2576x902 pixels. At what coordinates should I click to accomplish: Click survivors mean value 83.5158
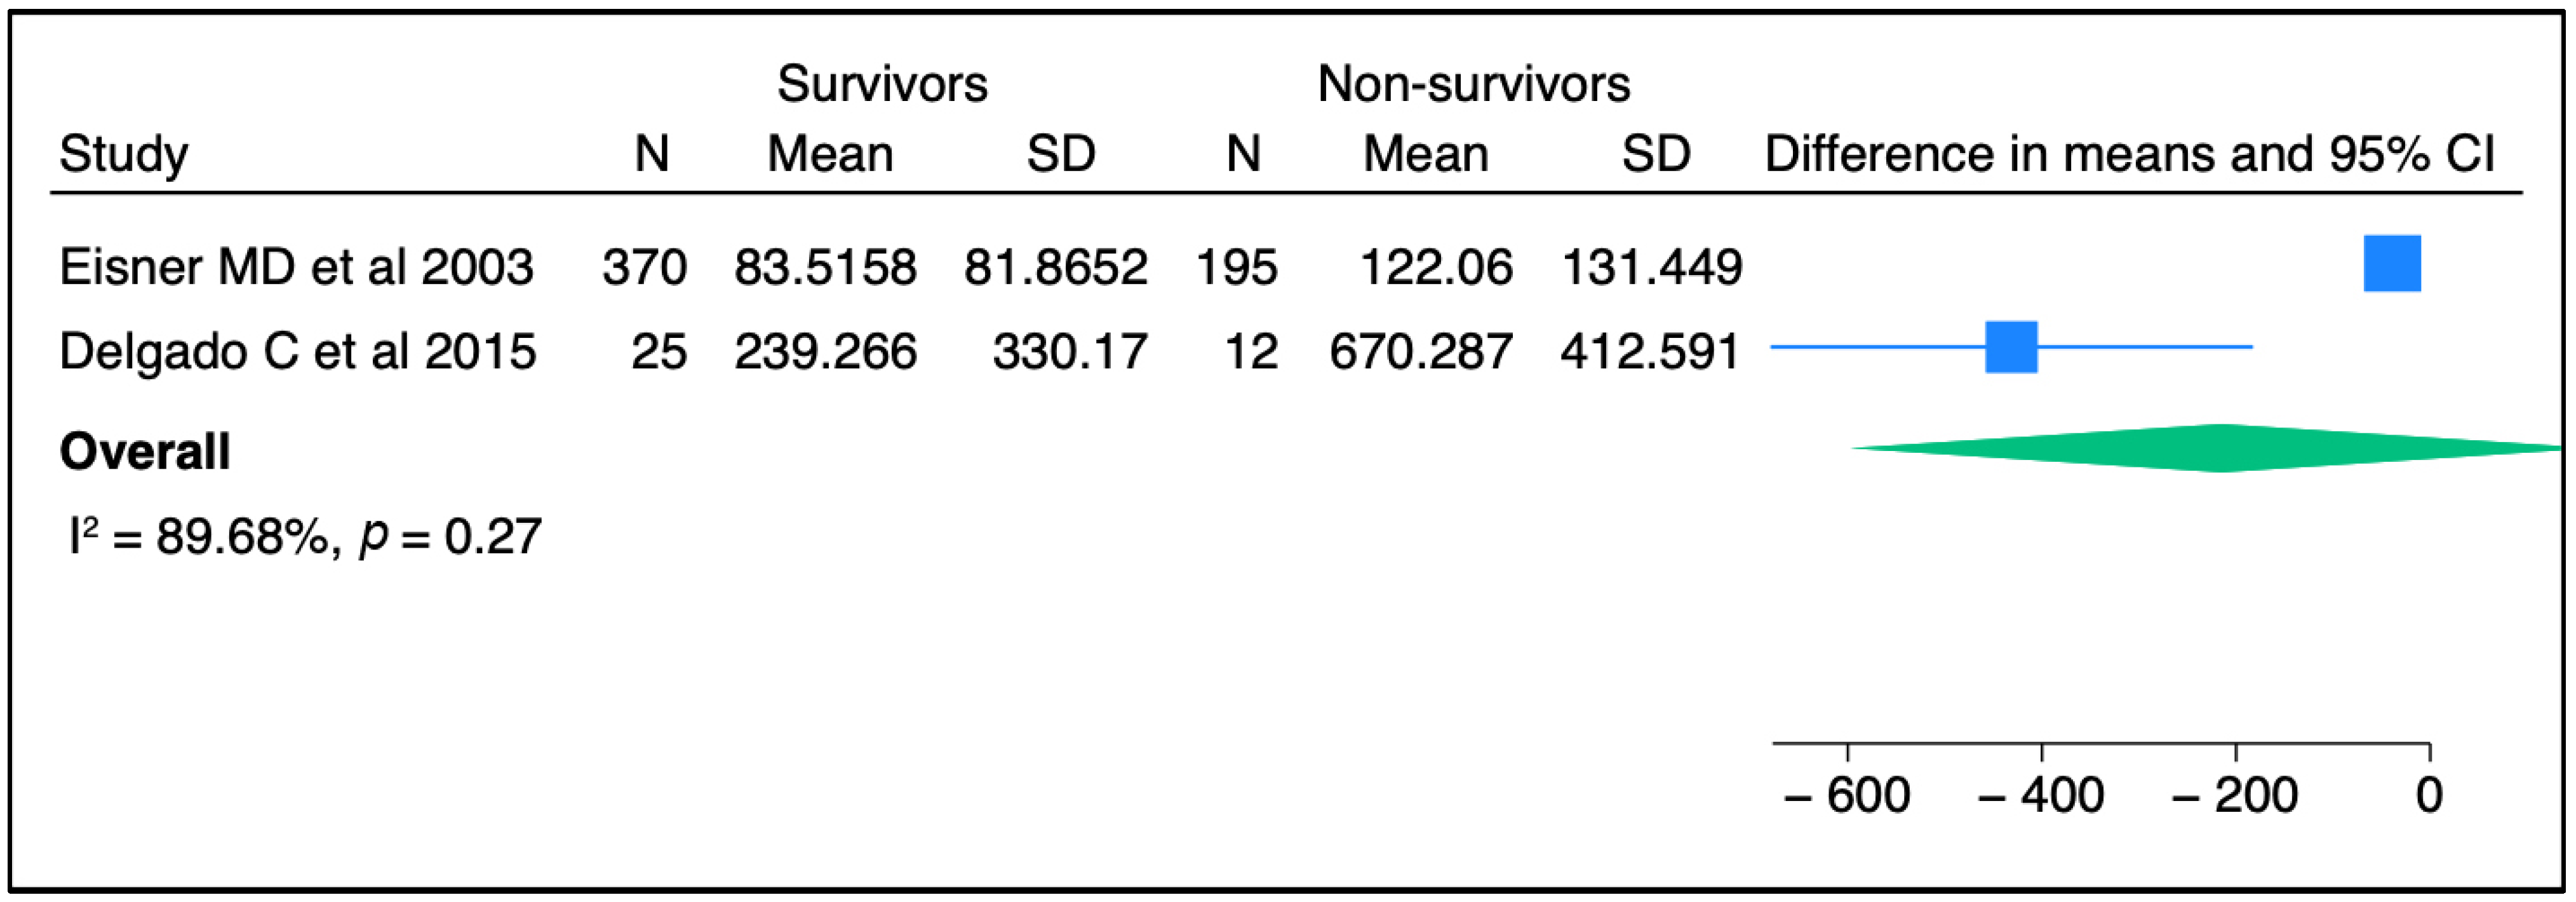tap(825, 267)
